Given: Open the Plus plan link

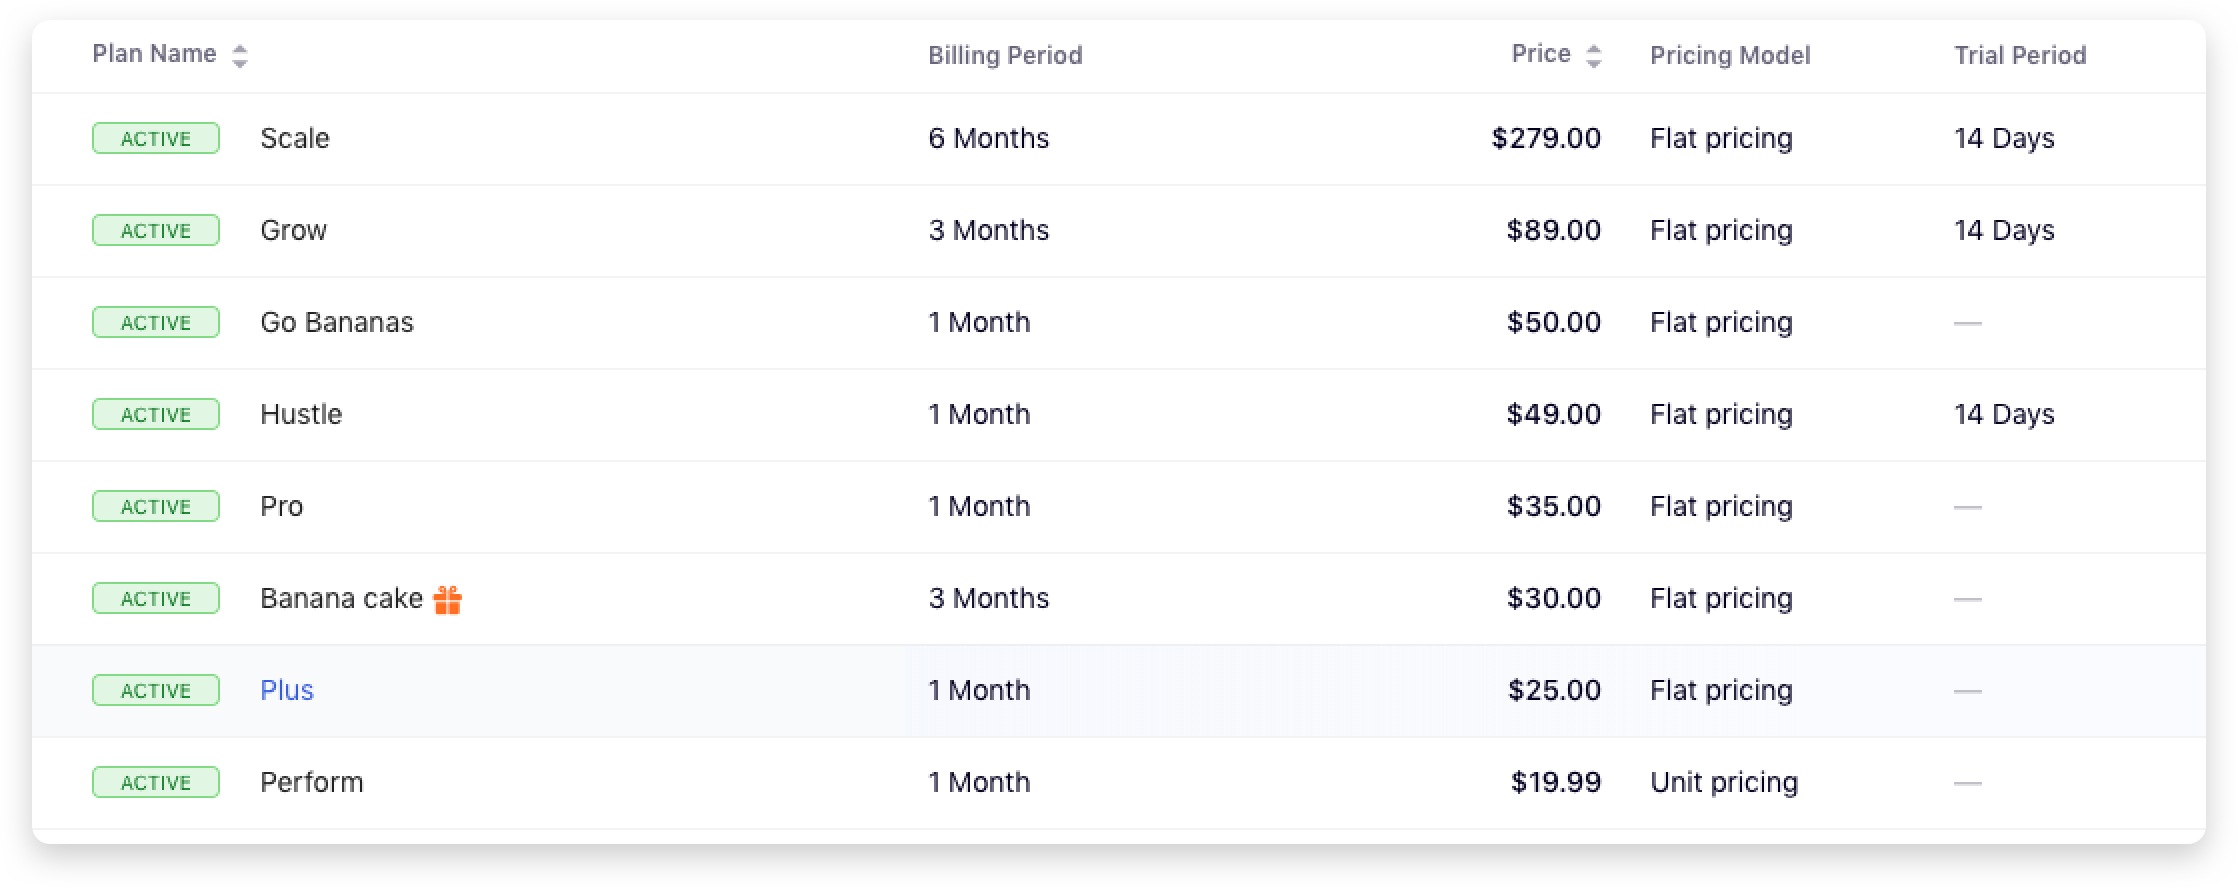Looking at the screenshot, I should [286, 690].
